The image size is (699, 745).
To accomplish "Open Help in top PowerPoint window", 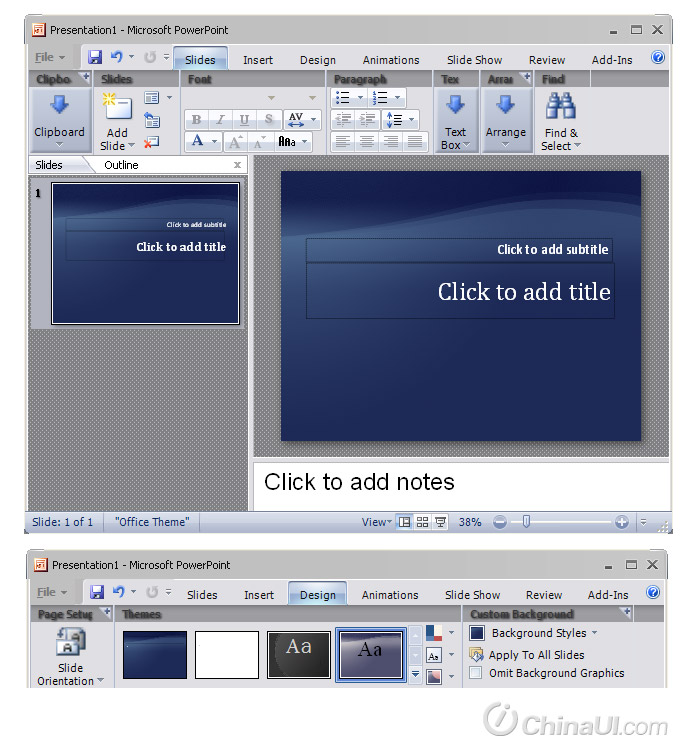I will (x=658, y=57).
